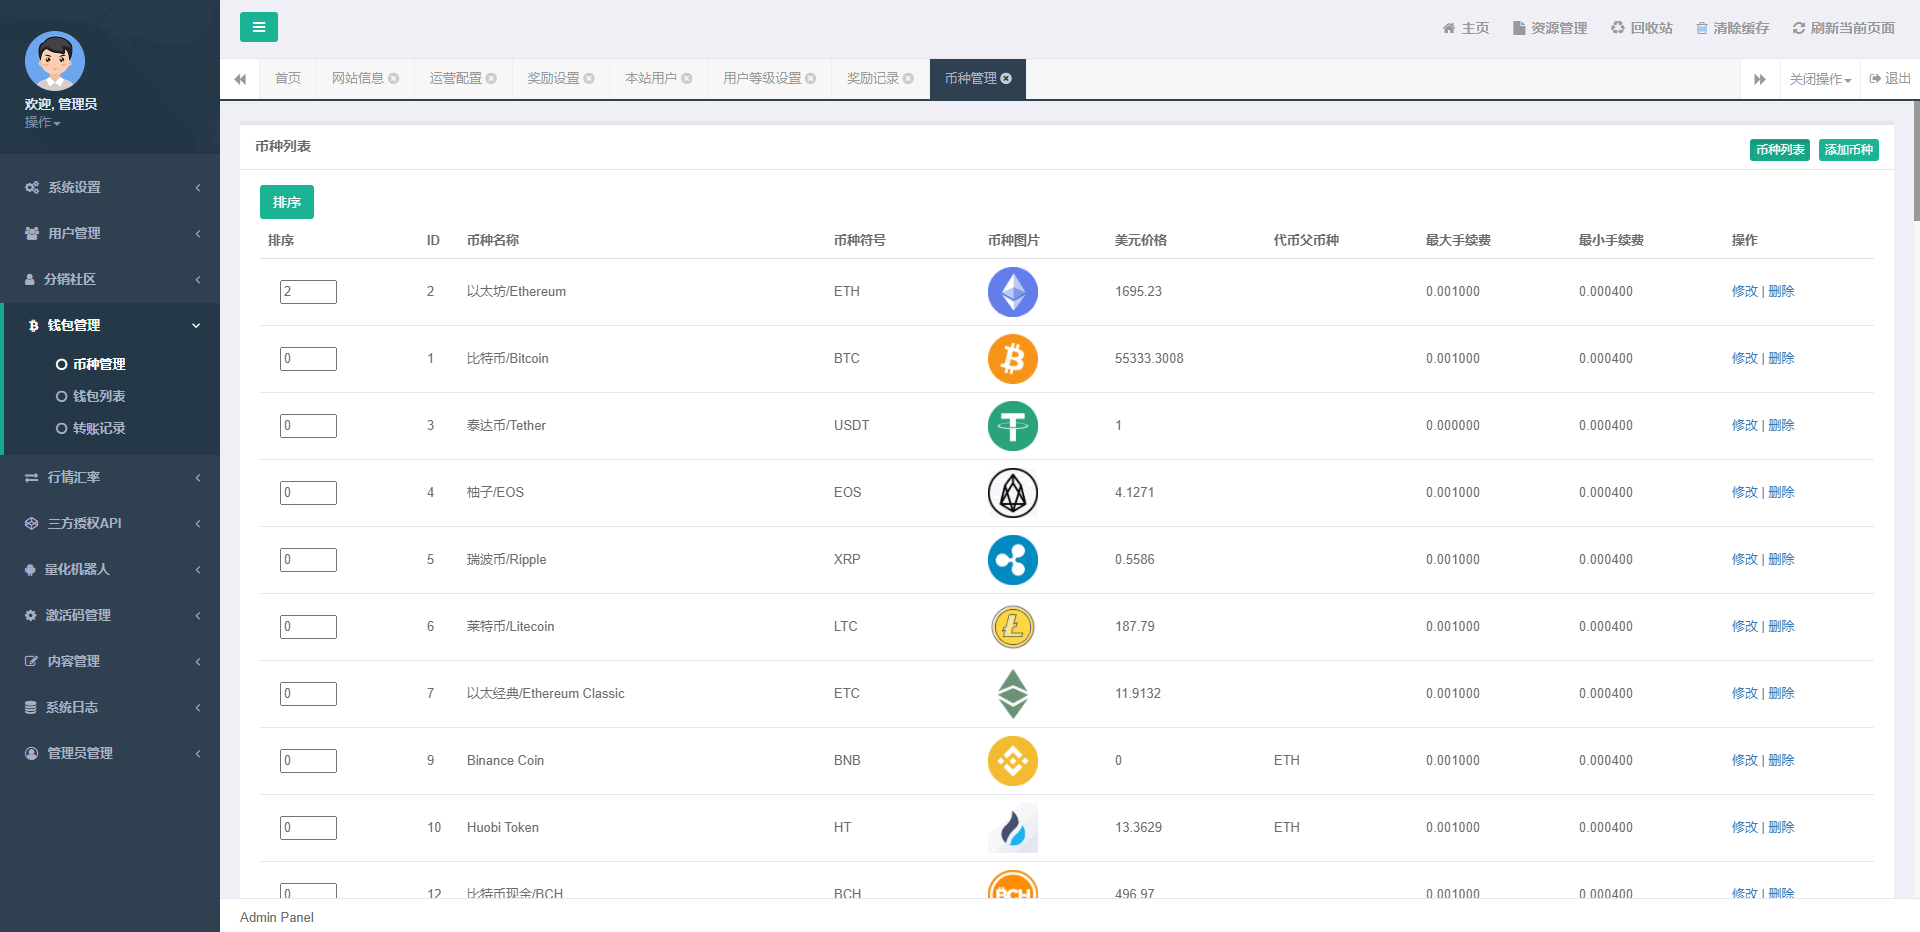Screen dimensions: 1920x932
Task: Close the 币种管理 tab with its X icon
Action: coord(1006,79)
